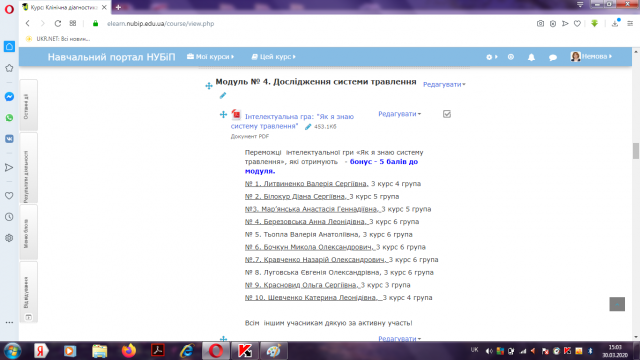Open Бочкун Микола Олександрович link
Image resolution: width=640 pixels, height=360 pixels.
coord(310,247)
